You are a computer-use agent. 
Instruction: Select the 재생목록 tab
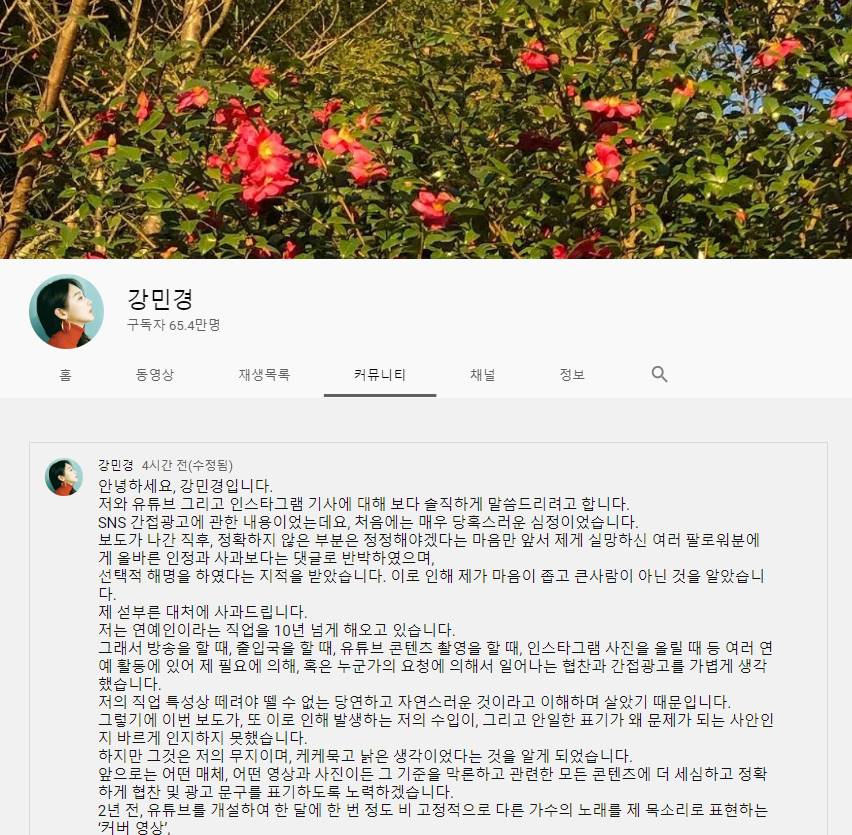point(264,374)
